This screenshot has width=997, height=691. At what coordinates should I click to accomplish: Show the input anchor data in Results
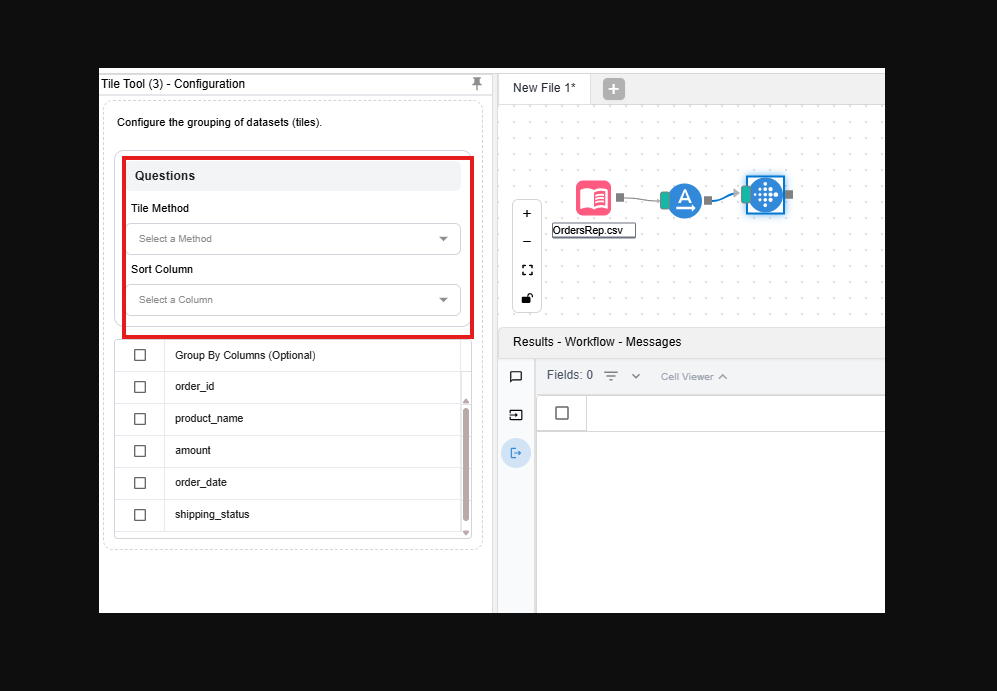[x=516, y=415]
